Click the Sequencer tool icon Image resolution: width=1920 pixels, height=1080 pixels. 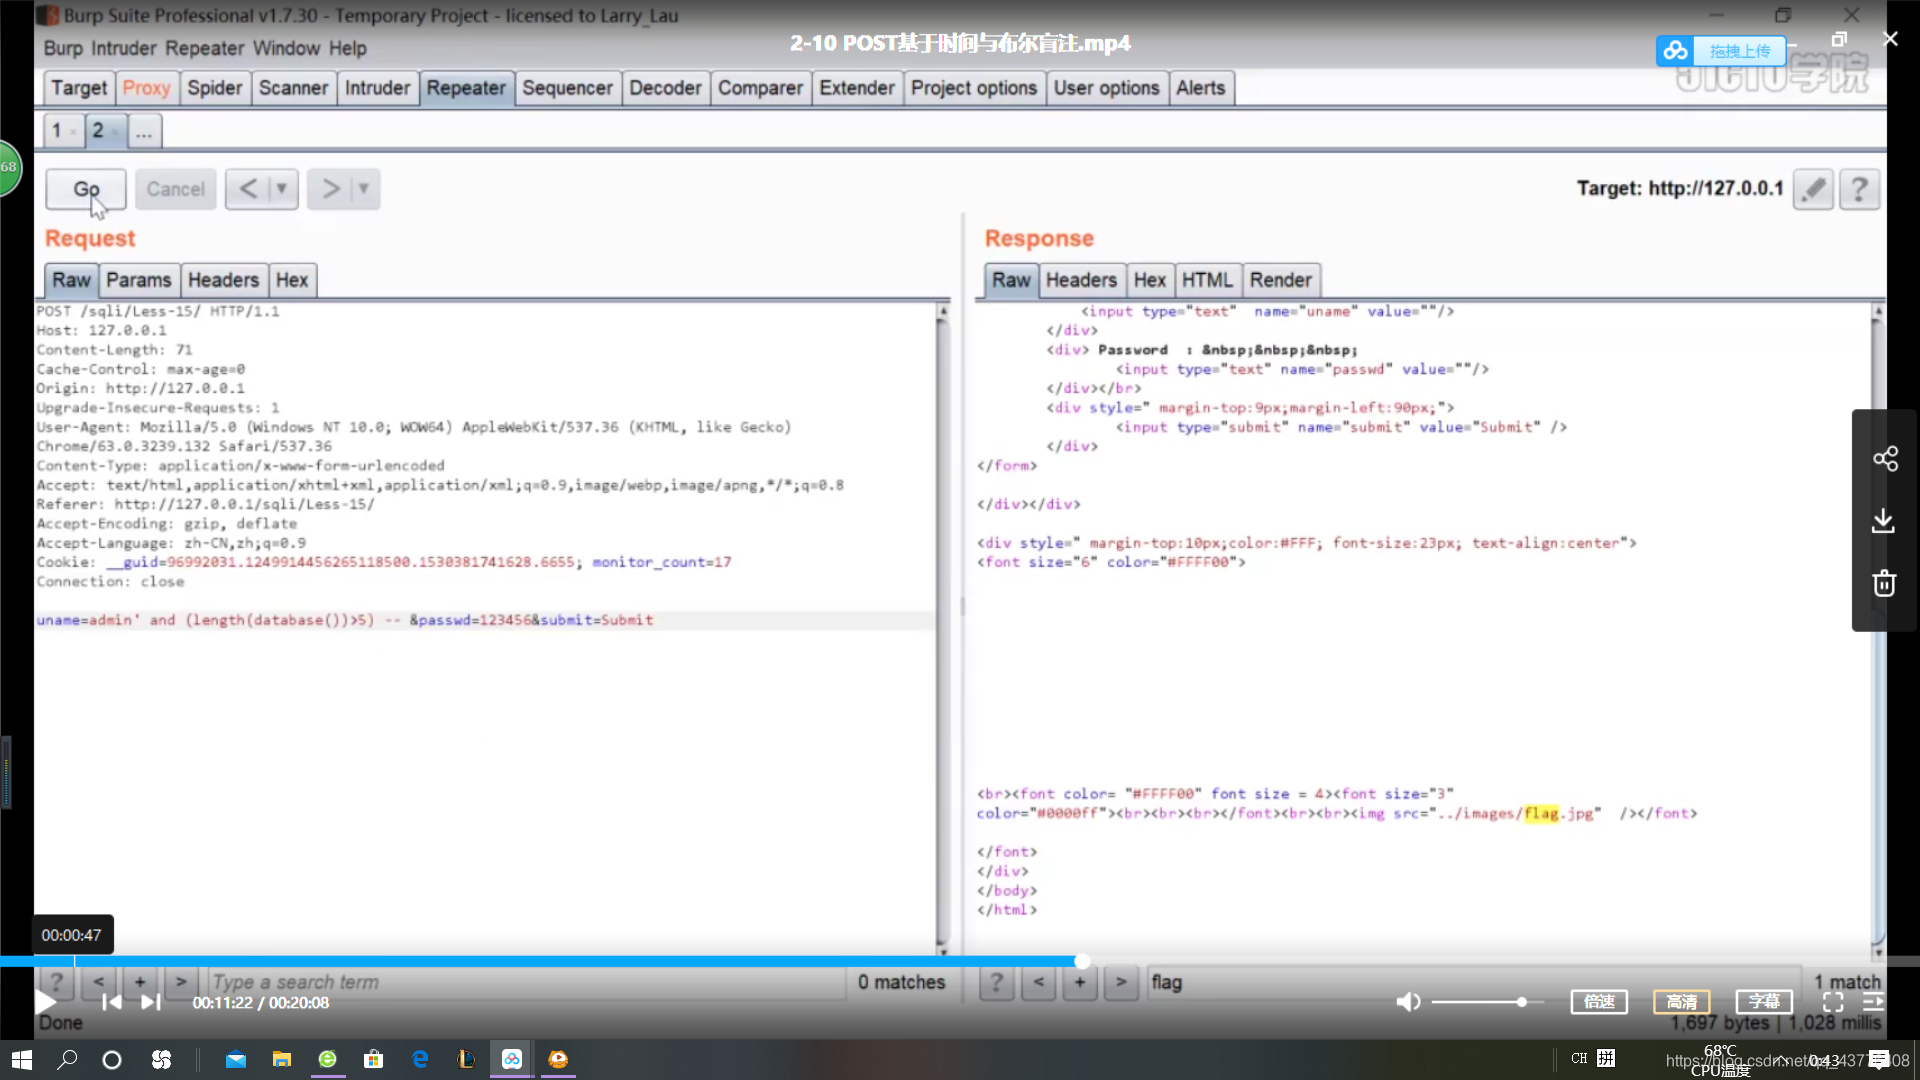pyautogui.click(x=567, y=87)
